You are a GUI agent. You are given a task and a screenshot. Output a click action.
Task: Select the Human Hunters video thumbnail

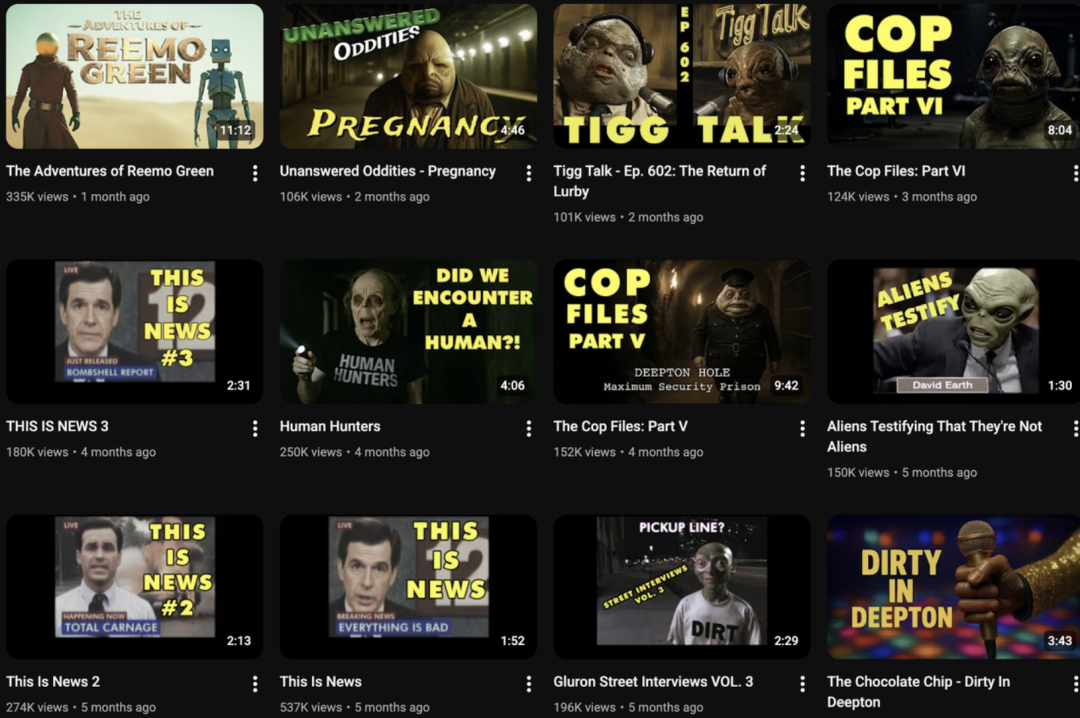(408, 332)
